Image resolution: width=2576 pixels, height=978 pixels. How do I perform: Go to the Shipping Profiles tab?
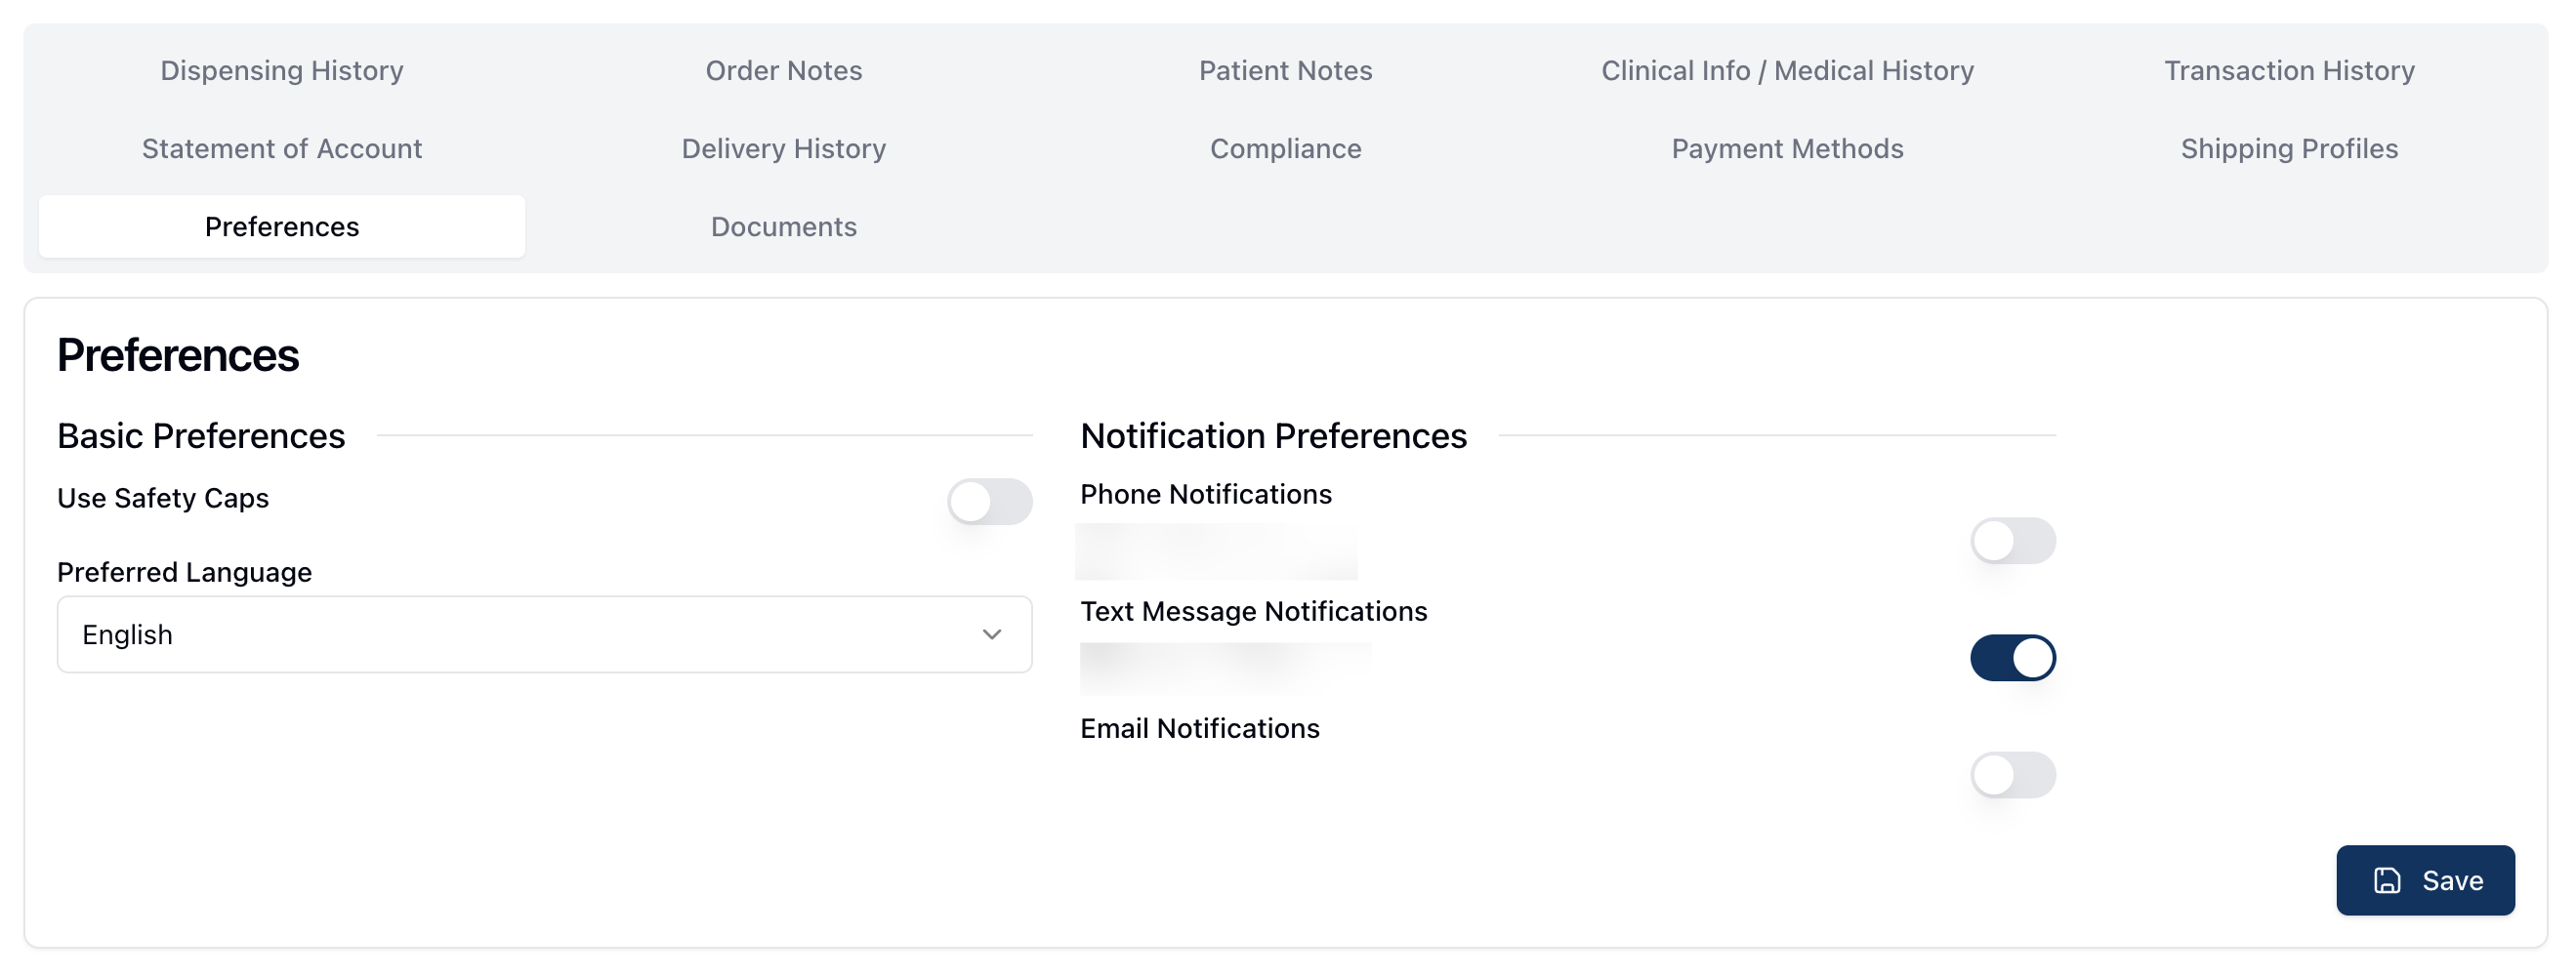pos(2289,148)
